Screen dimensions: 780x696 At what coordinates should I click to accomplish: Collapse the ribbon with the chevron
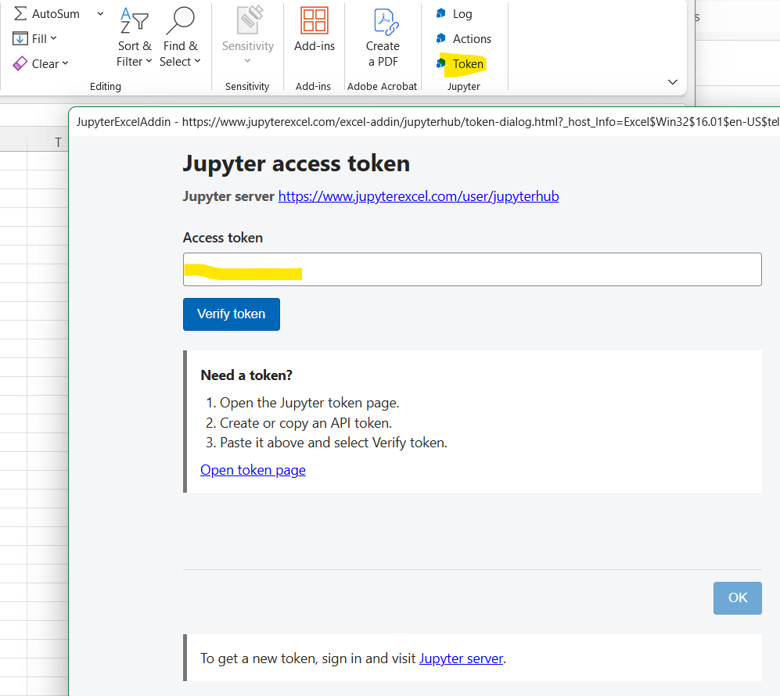tap(673, 82)
